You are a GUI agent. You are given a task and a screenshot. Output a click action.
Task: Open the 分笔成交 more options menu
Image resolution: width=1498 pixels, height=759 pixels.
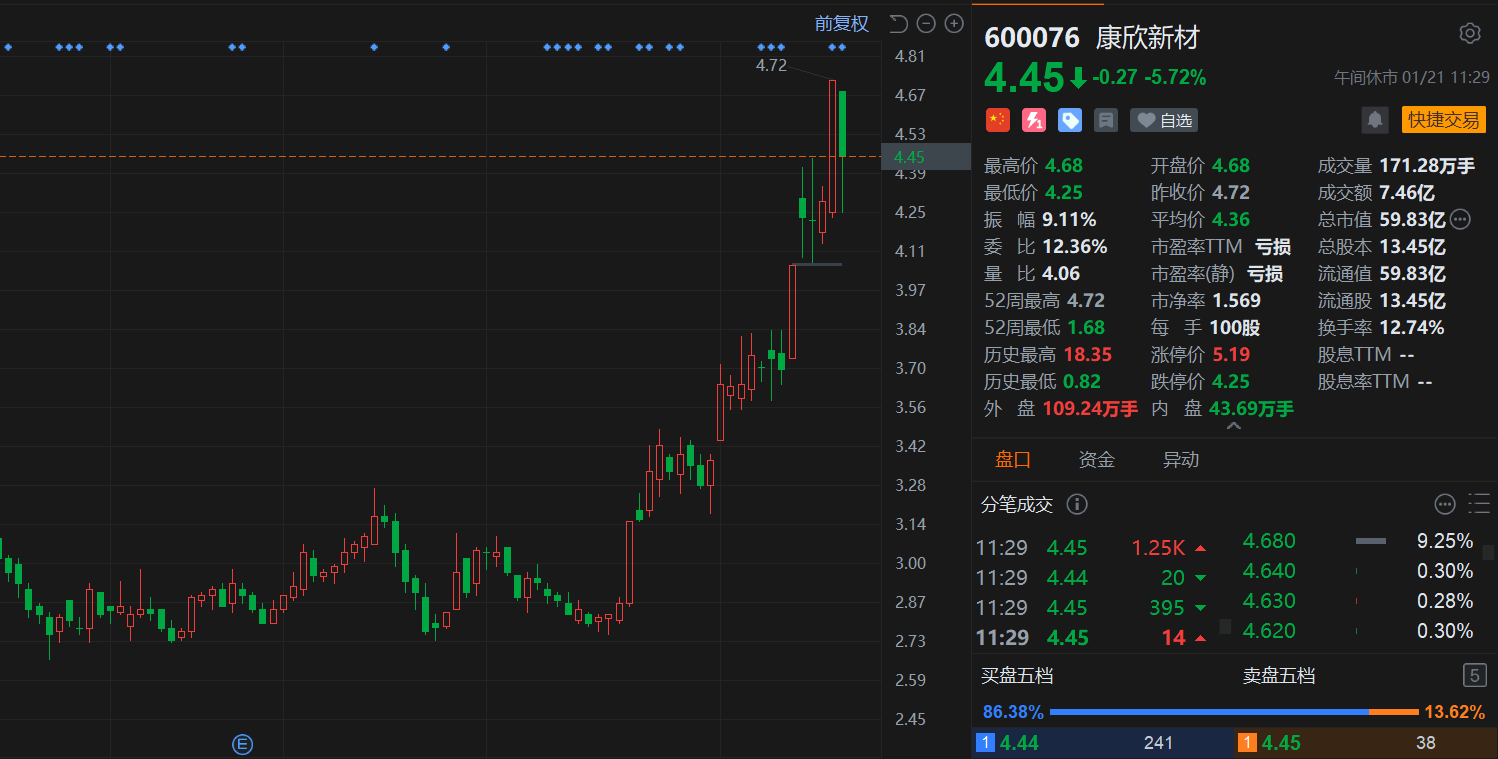[x=1444, y=504]
